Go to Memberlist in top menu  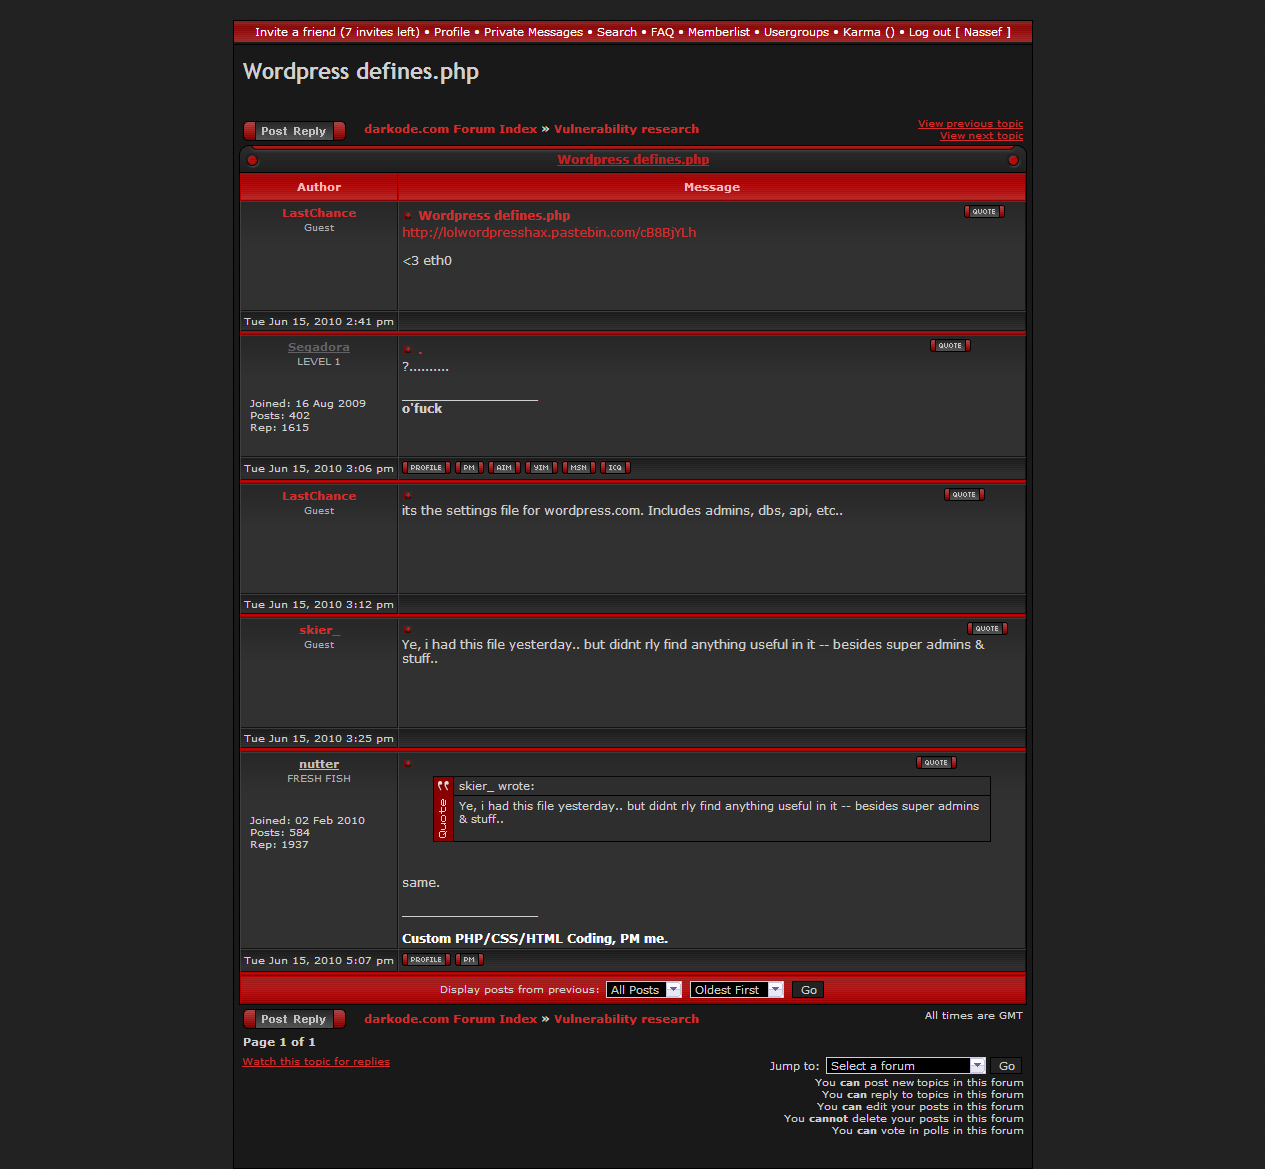click(x=718, y=32)
